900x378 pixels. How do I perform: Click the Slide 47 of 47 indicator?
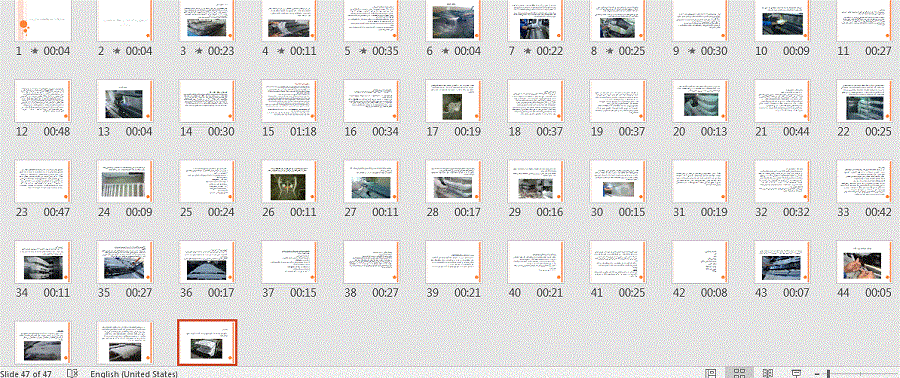[x=26, y=374]
